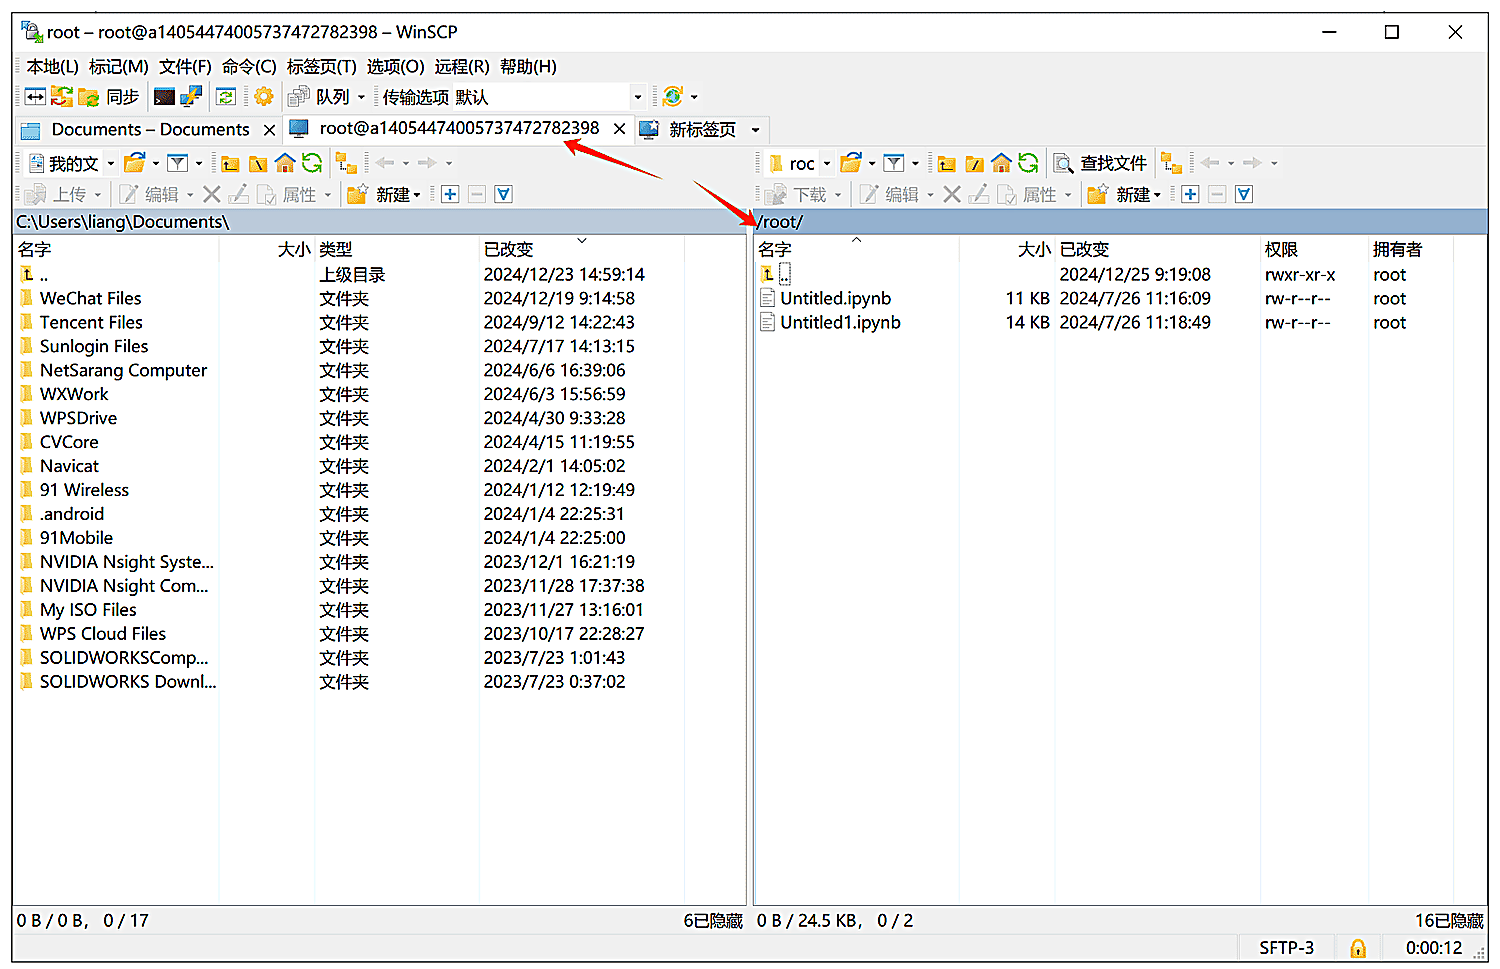Click the 查找文件 find files button

point(1101,163)
